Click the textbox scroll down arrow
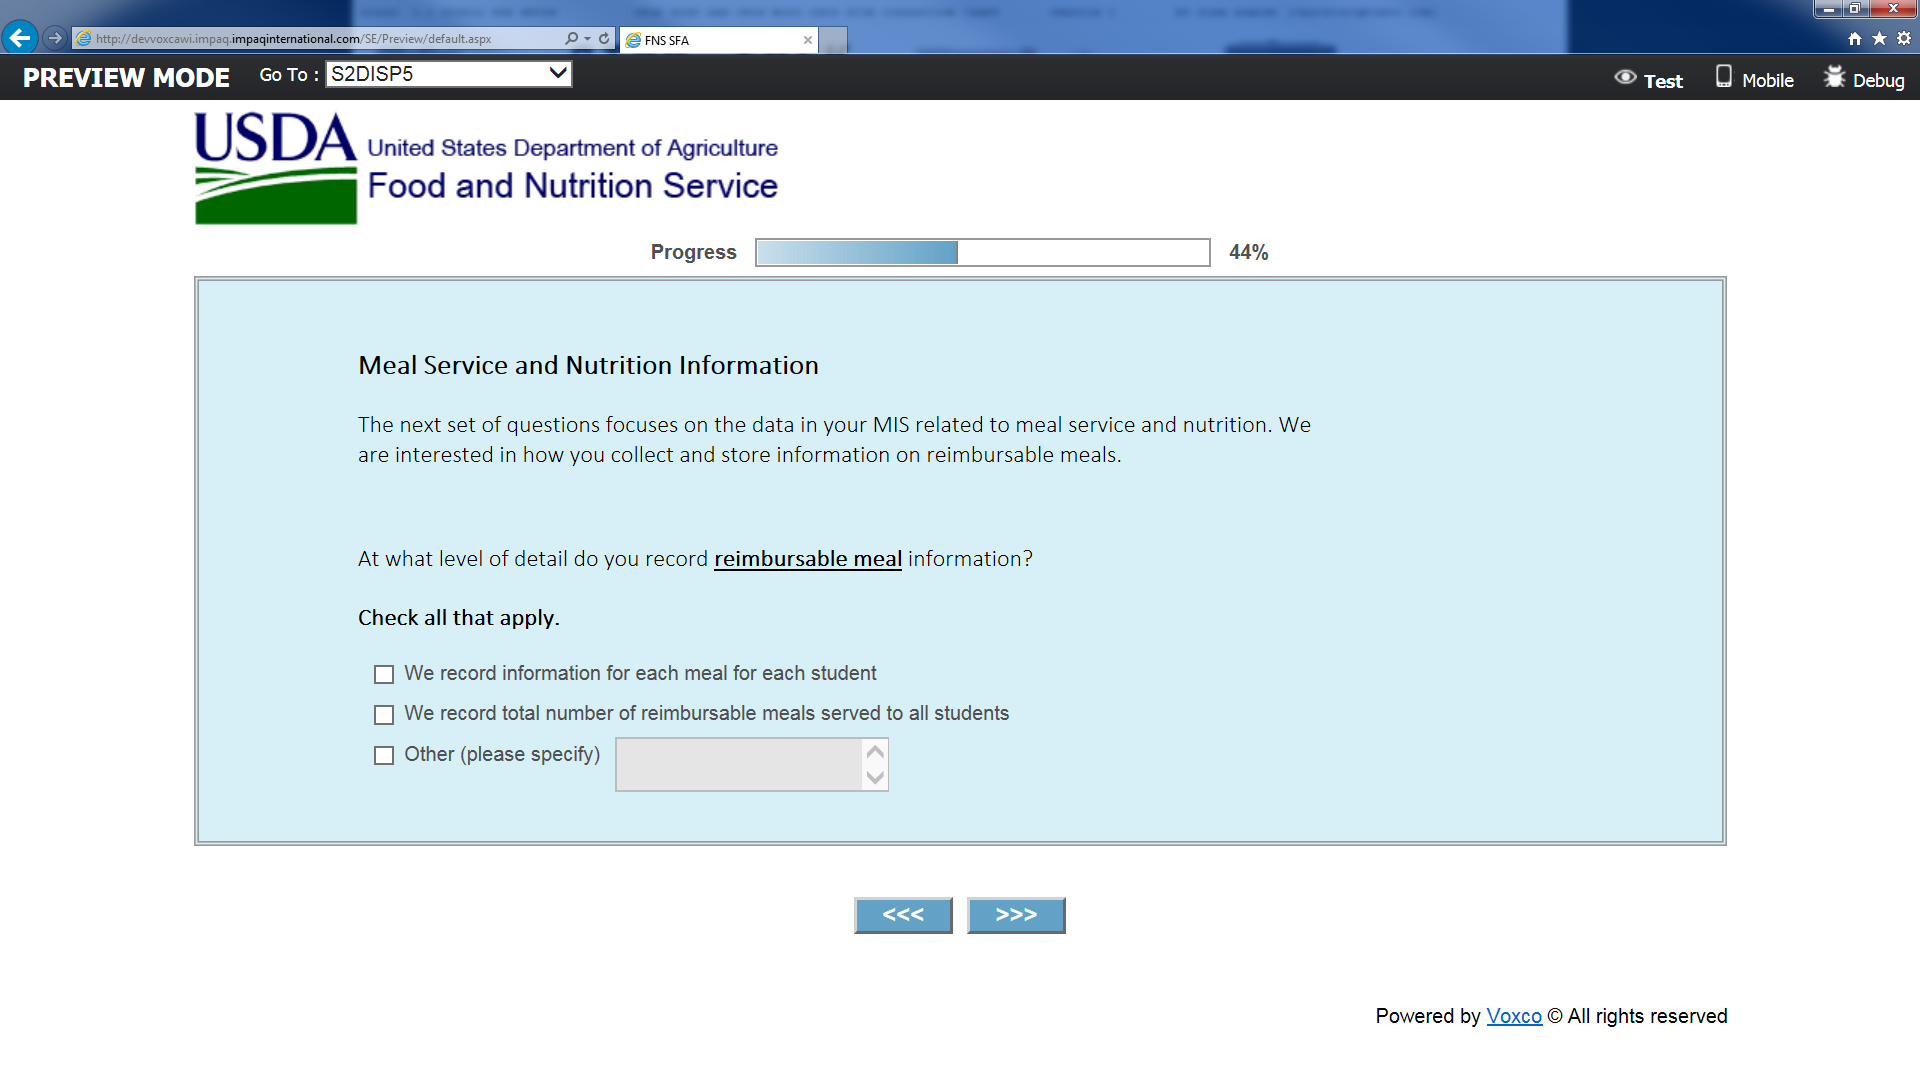This screenshot has width=1920, height=1080. tap(875, 778)
